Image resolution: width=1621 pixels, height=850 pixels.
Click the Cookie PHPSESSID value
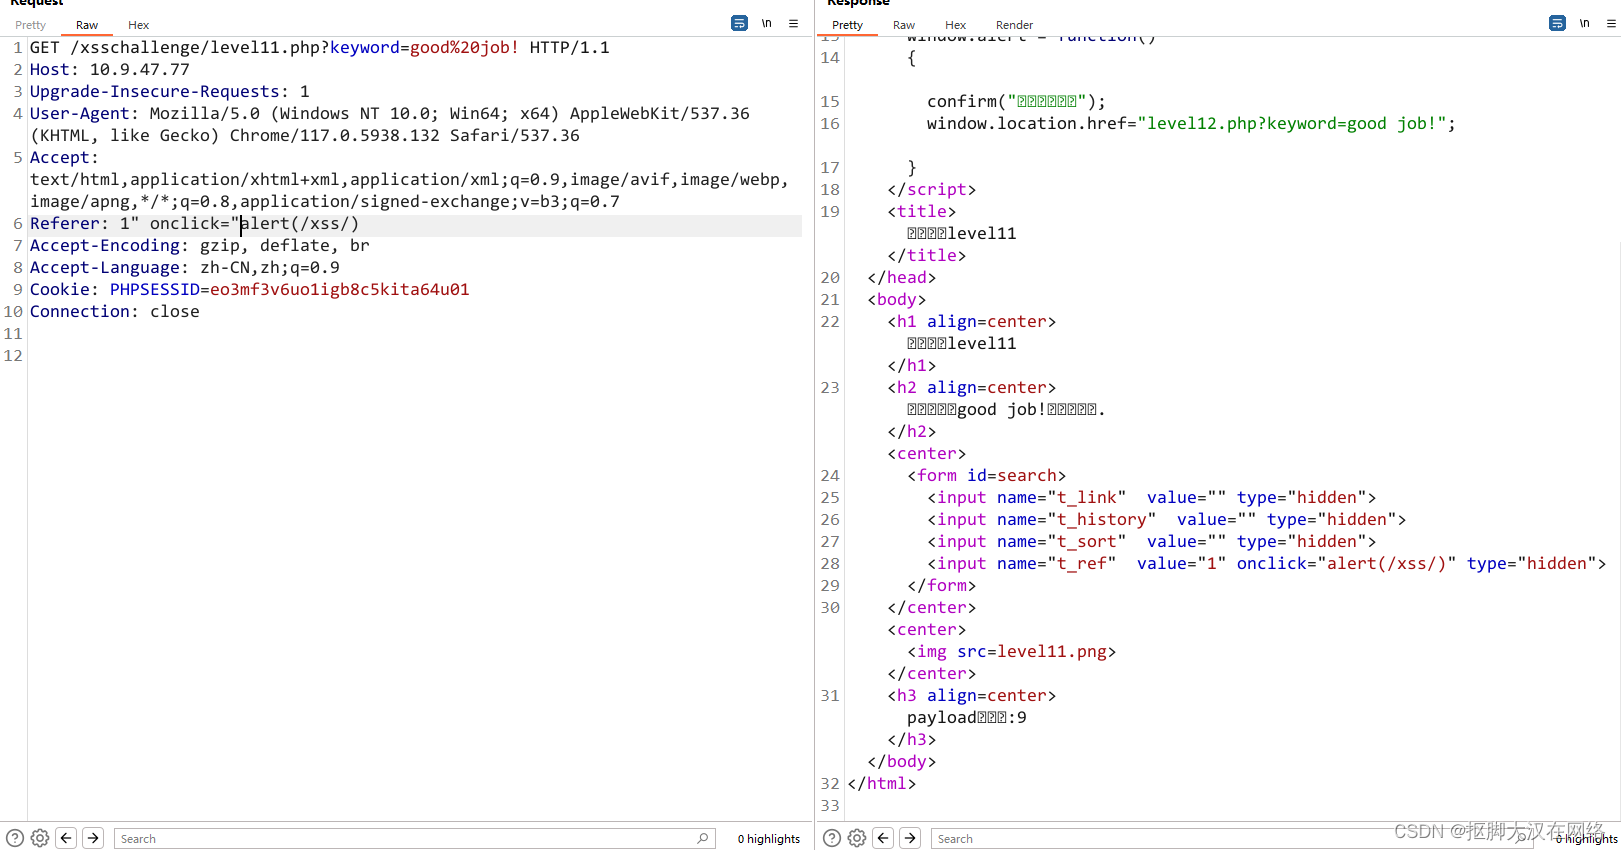tap(340, 290)
